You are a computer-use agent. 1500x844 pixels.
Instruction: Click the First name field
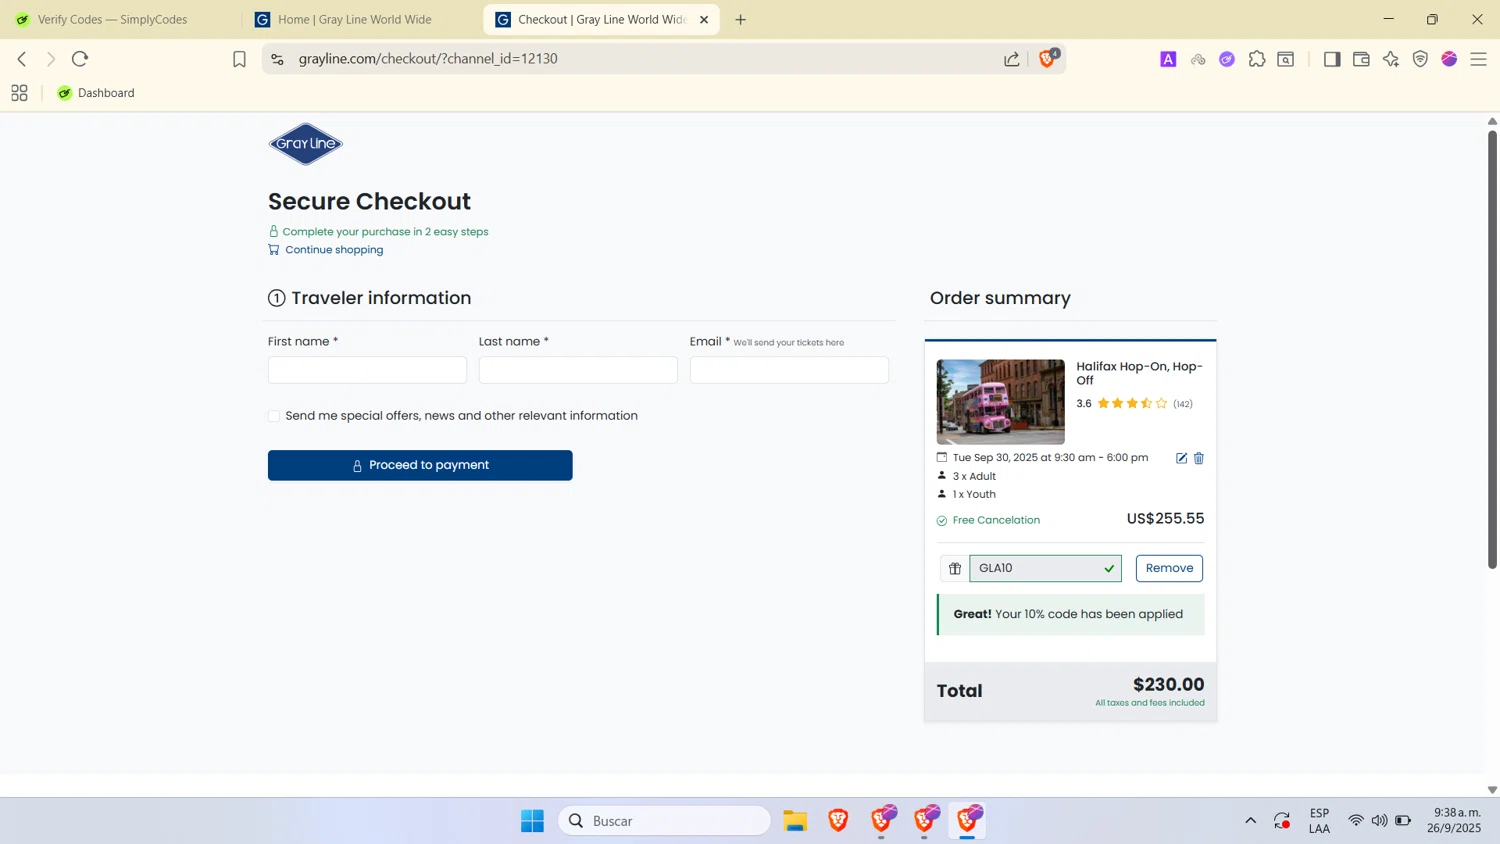[367, 370]
